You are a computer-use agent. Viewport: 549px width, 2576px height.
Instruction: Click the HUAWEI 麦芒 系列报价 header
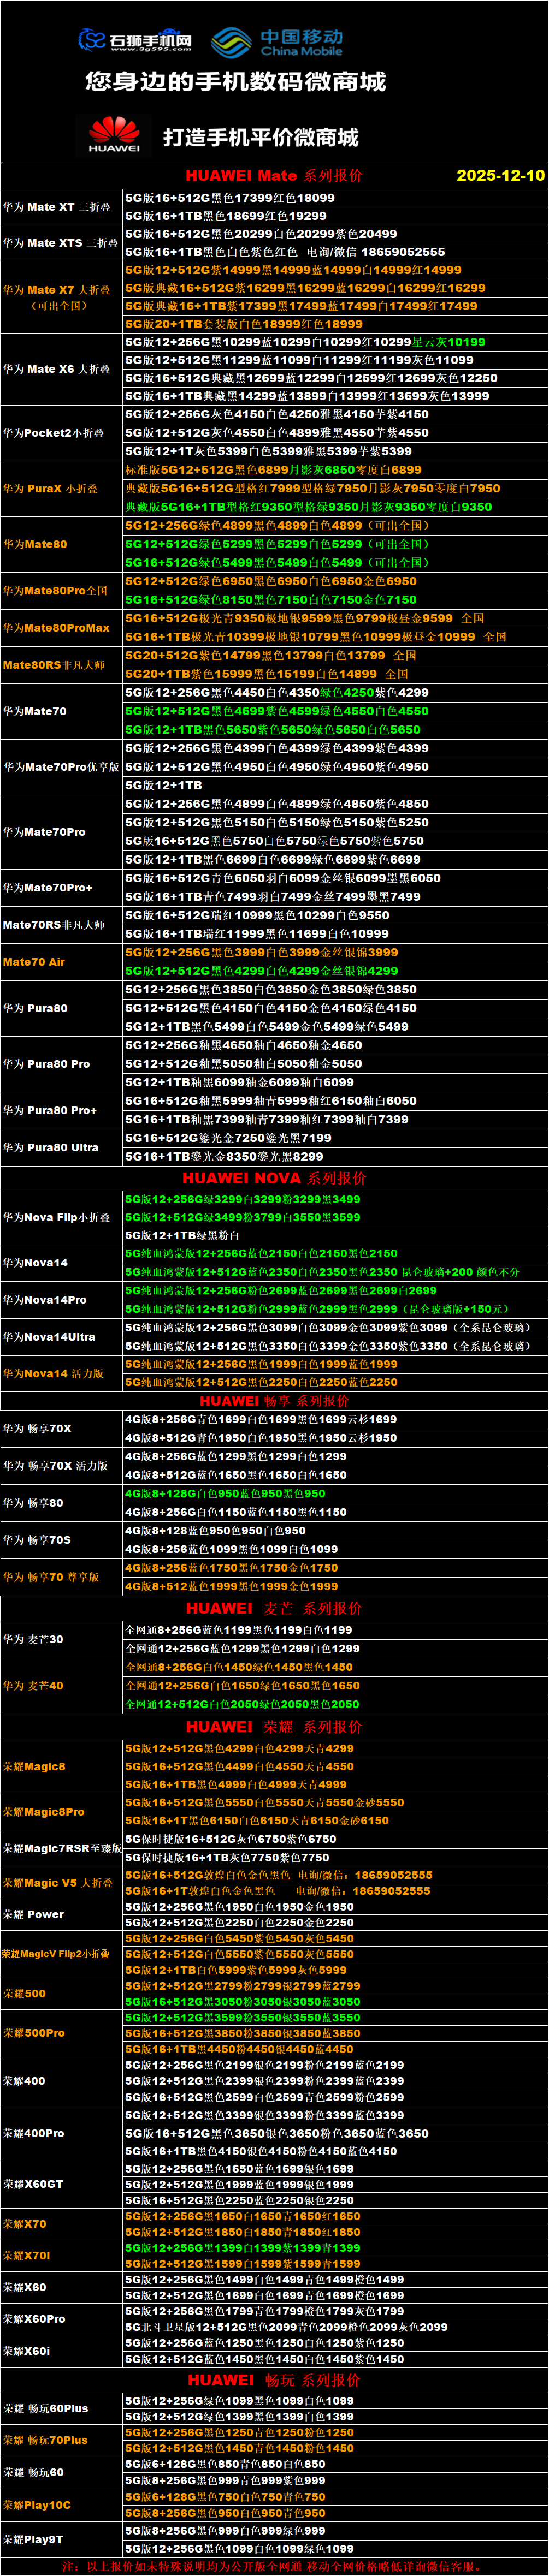[274, 1608]
